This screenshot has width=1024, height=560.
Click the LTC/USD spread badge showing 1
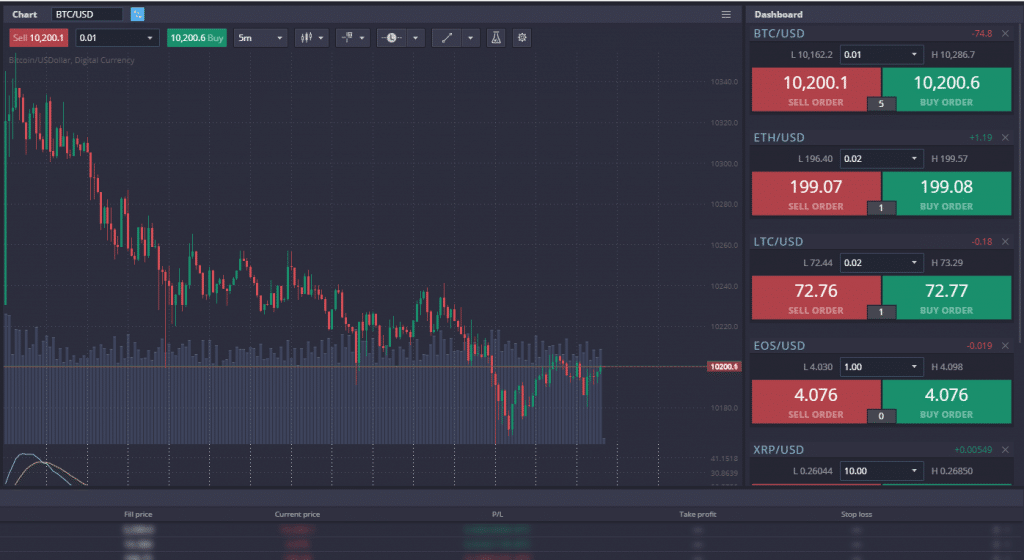[881, 312]
